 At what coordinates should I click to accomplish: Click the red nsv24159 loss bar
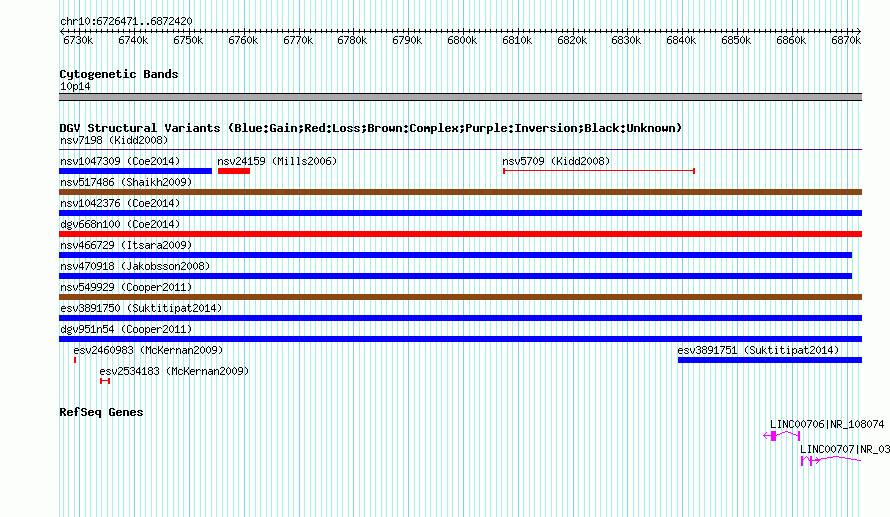[234, 171]
